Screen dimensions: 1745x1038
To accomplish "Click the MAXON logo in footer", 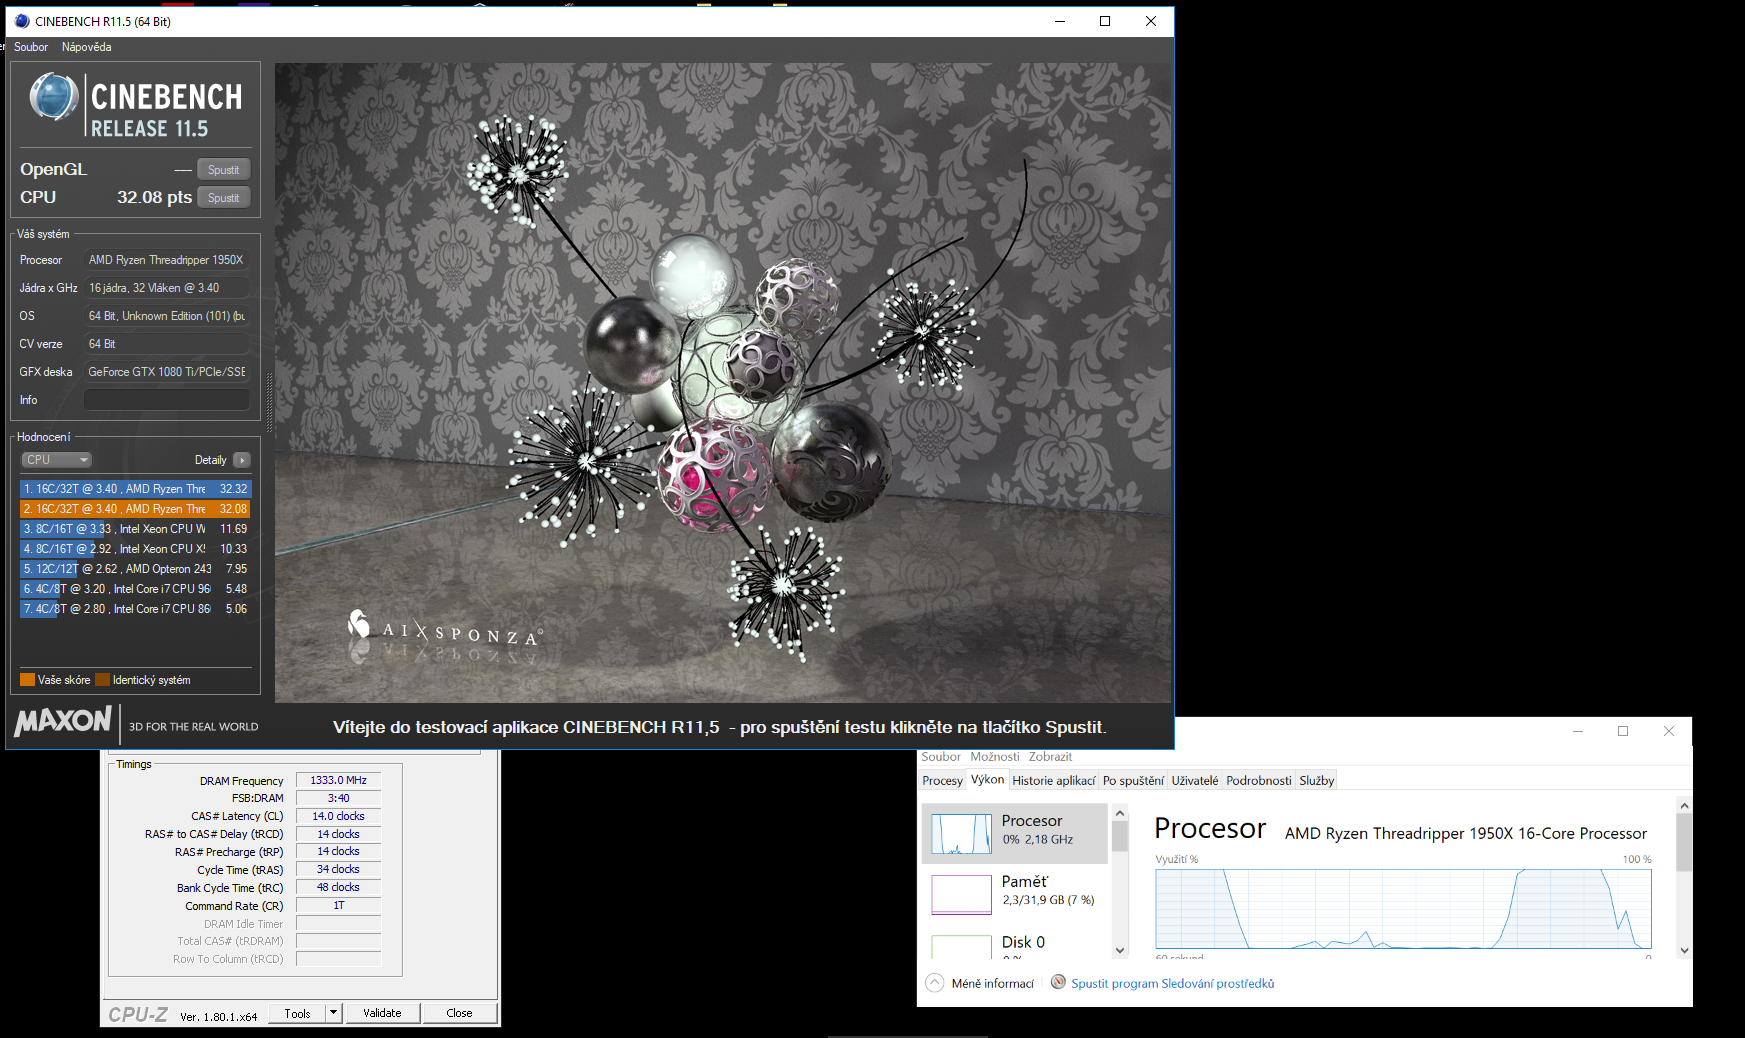I will coord(63,721).
